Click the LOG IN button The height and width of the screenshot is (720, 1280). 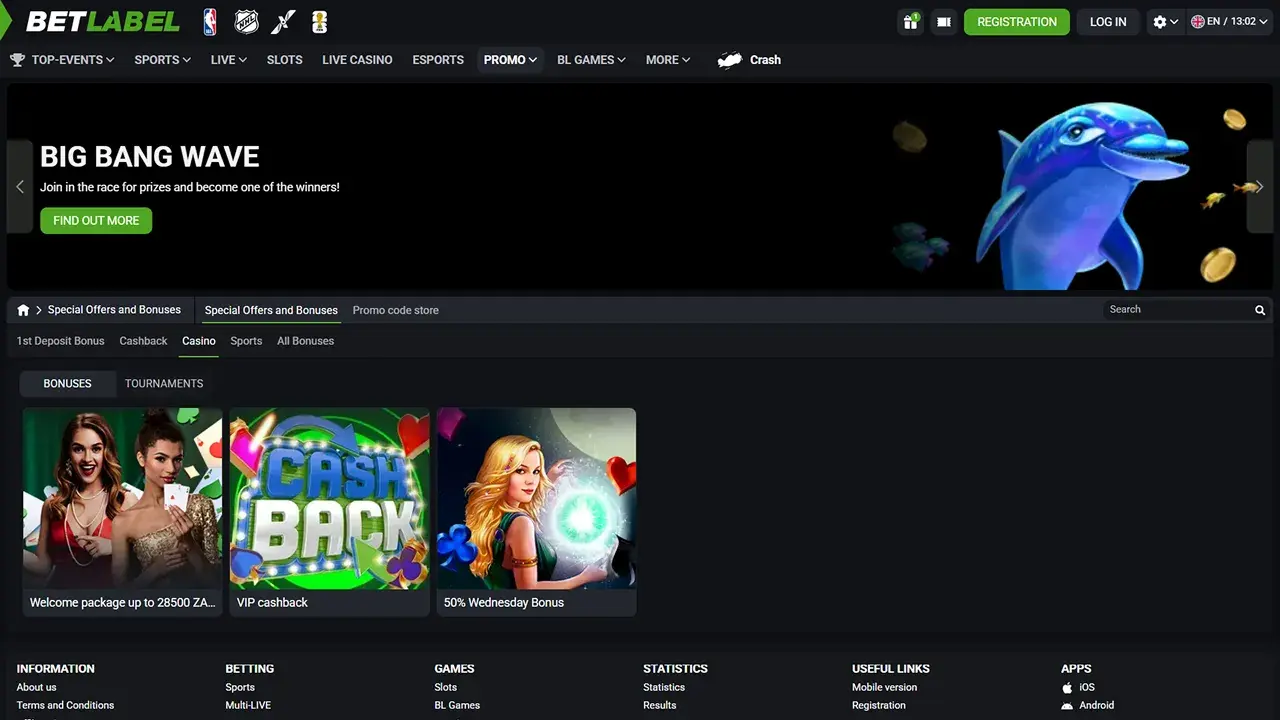point(1108,21)
